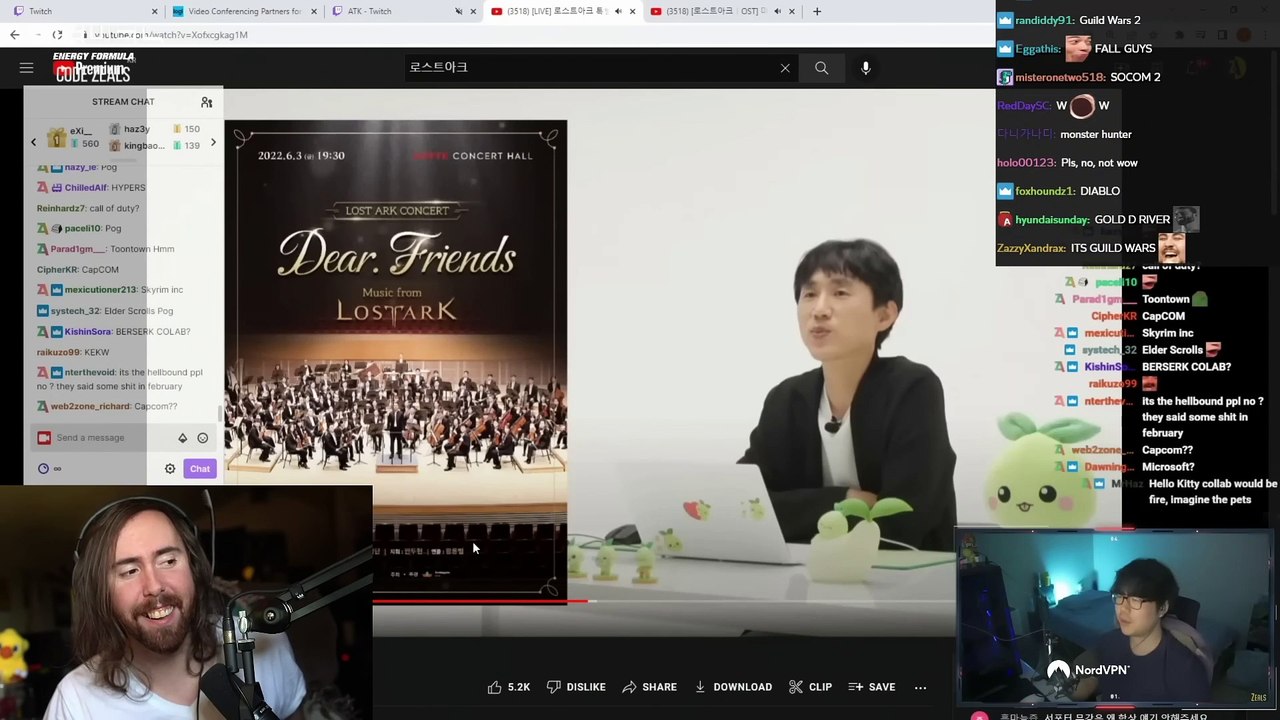
Task: Open the YouTube hamburger guide menu
Action: pos(27,68)
